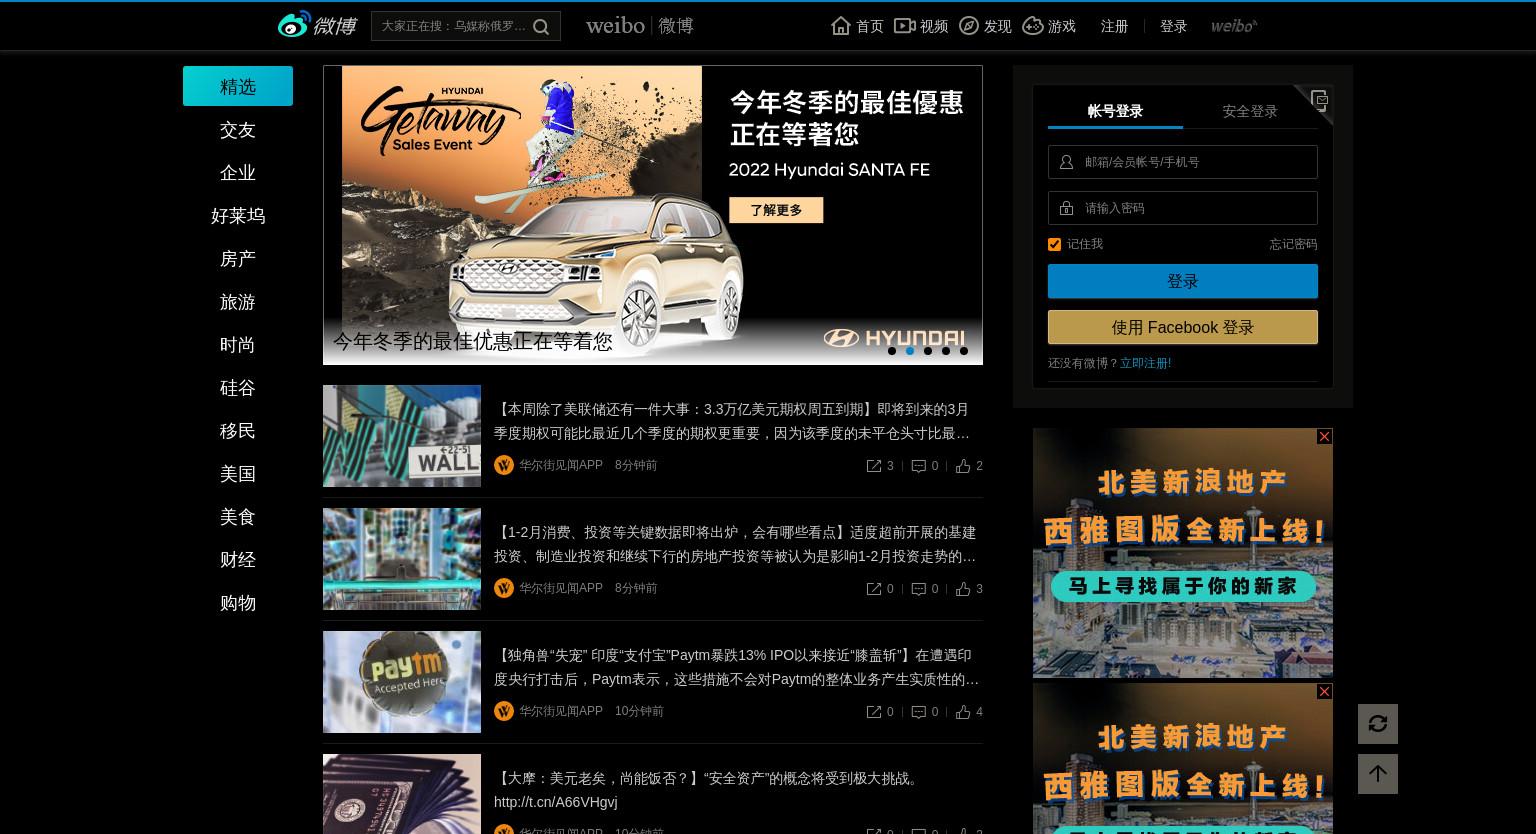Switch to 帐号登录 login tab

coord(1115,111)
